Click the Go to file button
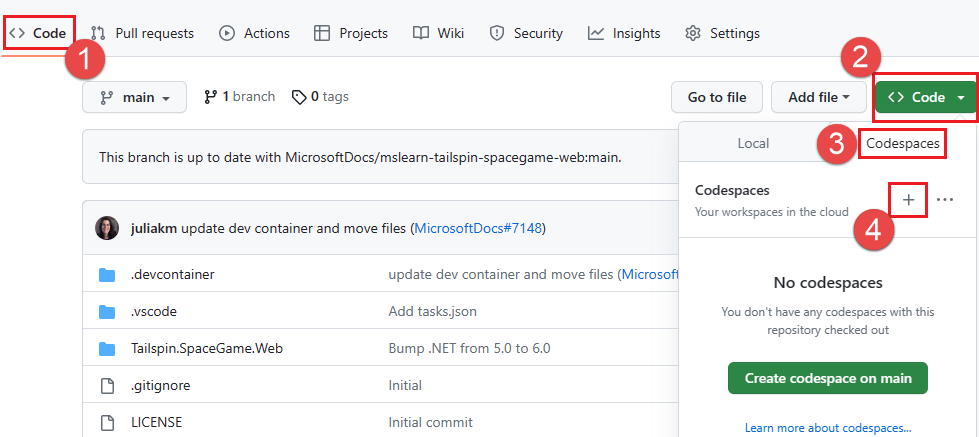Image resolution: width=979 pixels, height=437 pixels. pyautogui.click(x=716, y=97)
